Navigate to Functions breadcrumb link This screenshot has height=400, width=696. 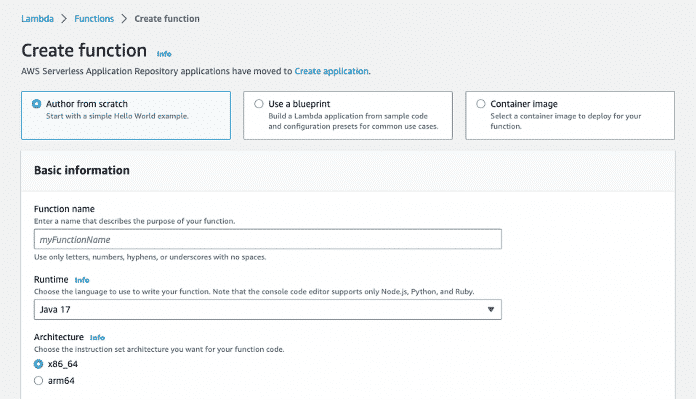point(93,18)
